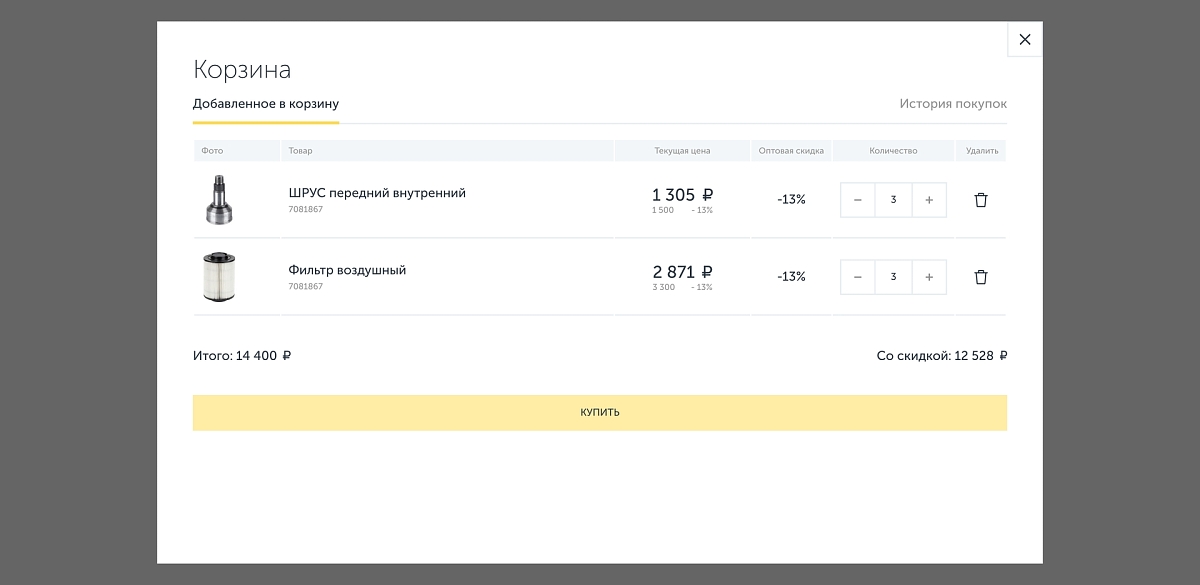Click the Оптовая скидка column header
This screenshot has width=1200, height=585.
coord(791,151)
